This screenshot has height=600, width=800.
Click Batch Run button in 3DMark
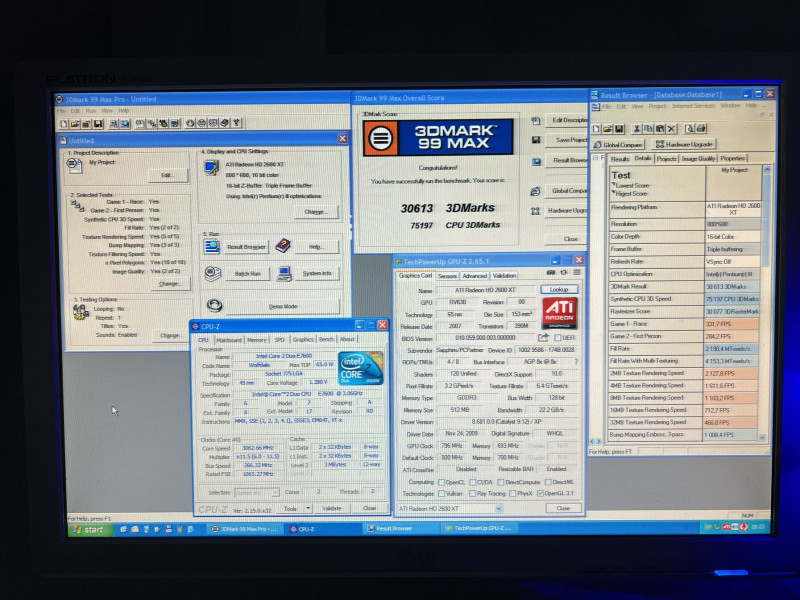pos(247,273)
